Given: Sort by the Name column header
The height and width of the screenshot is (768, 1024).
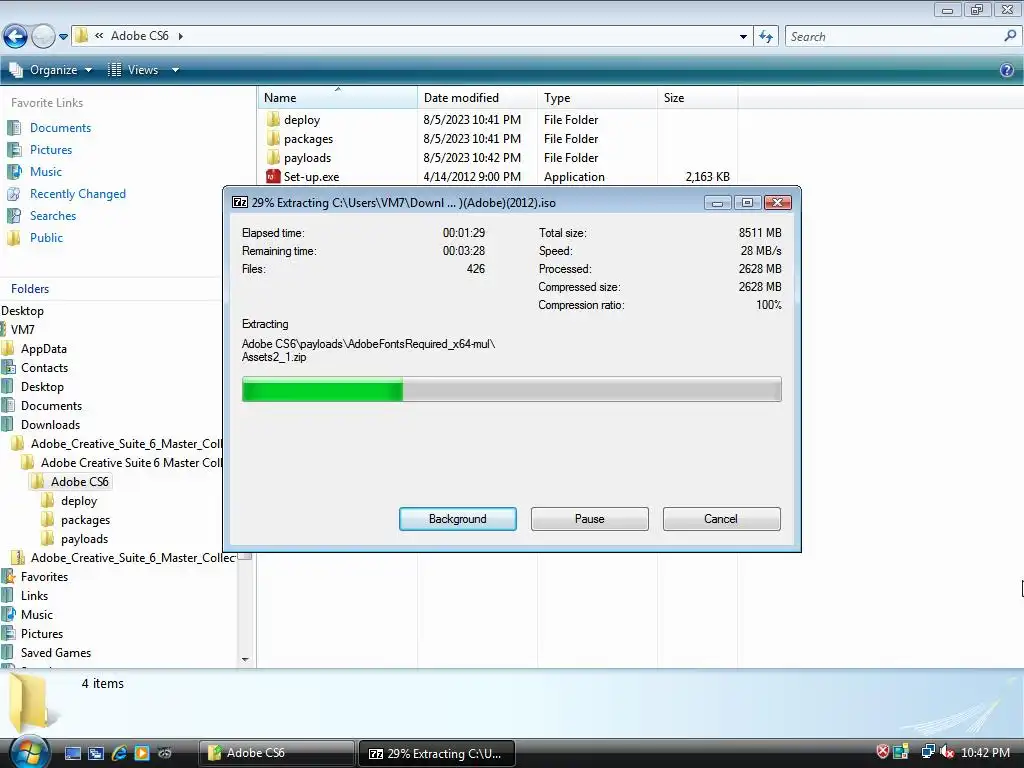Looking at the screenshot, I should point(338,98).
